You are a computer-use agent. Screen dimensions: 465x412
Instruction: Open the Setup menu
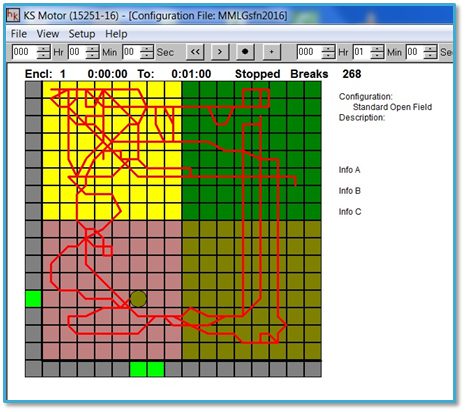coord(82,34)
